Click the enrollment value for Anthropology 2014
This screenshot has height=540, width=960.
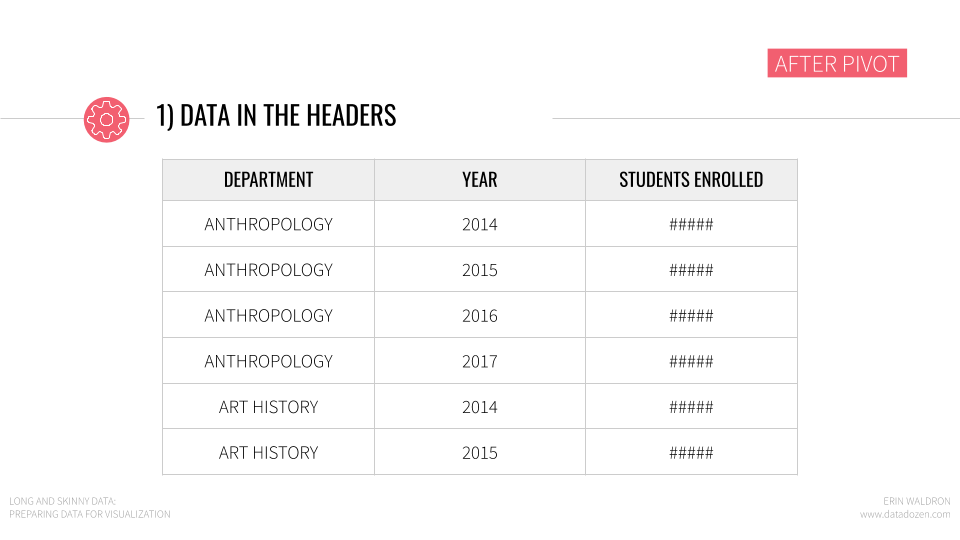coord(691,224)
